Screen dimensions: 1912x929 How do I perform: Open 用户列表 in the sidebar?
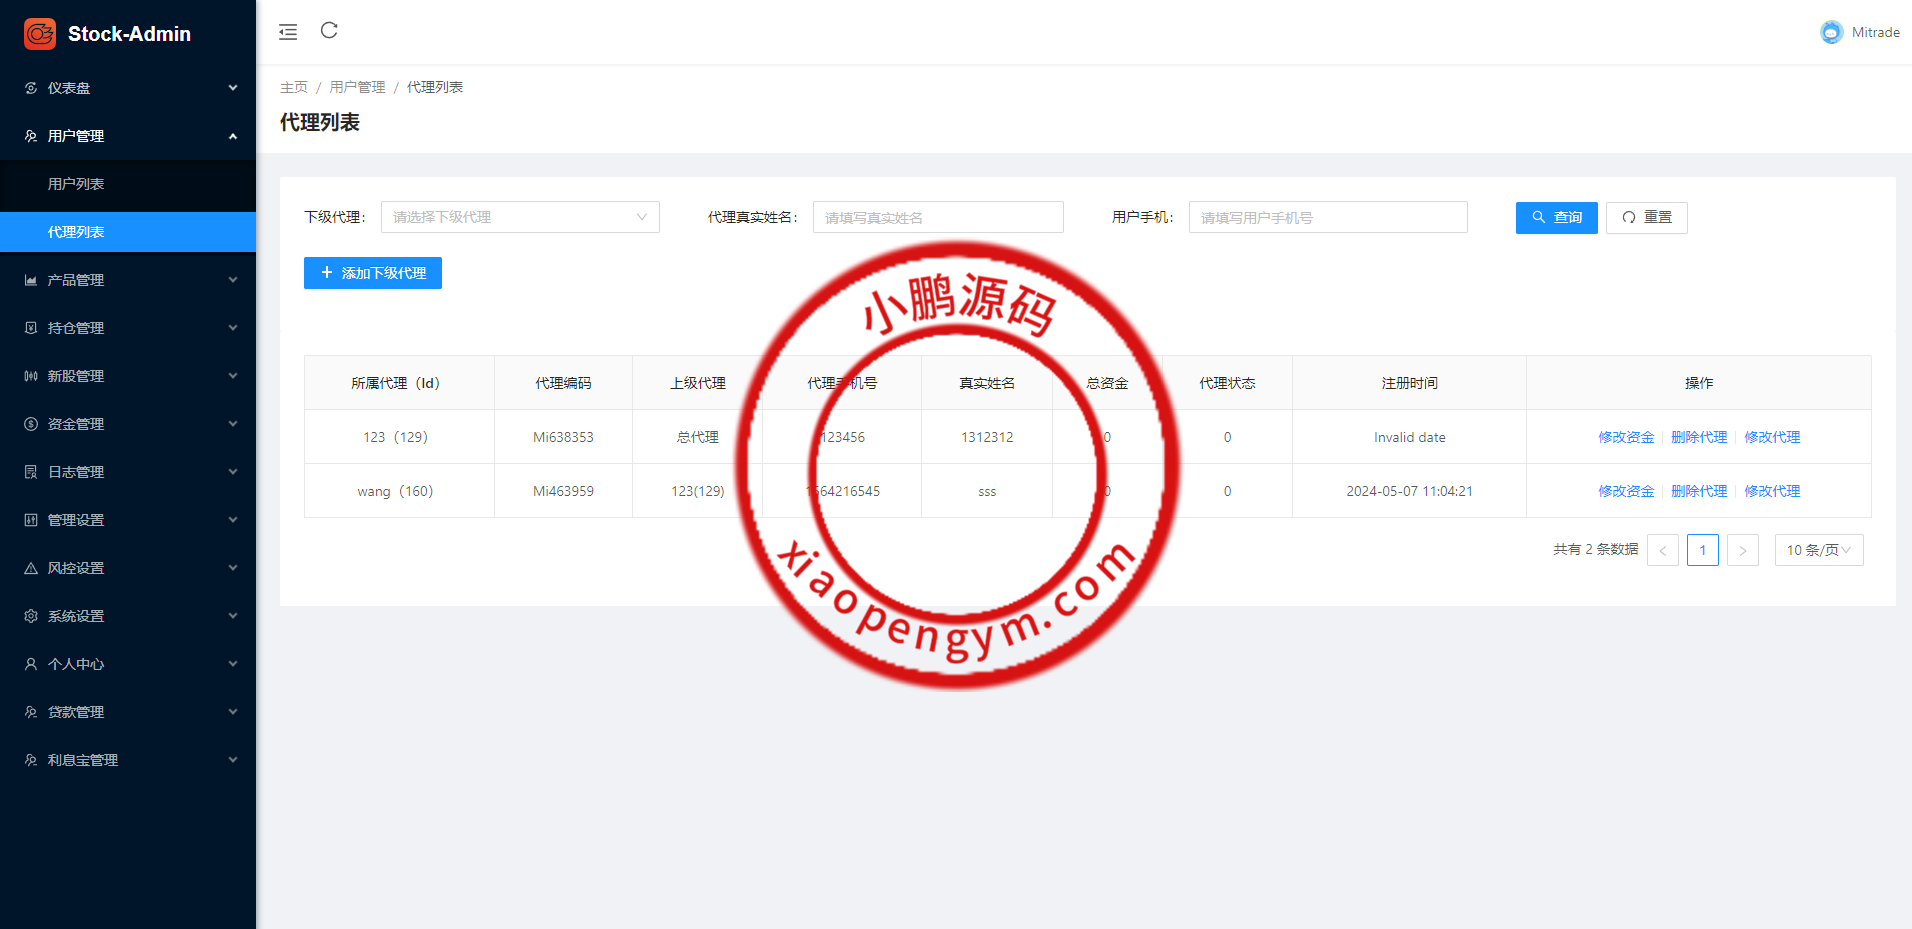[x=76, y=184]
